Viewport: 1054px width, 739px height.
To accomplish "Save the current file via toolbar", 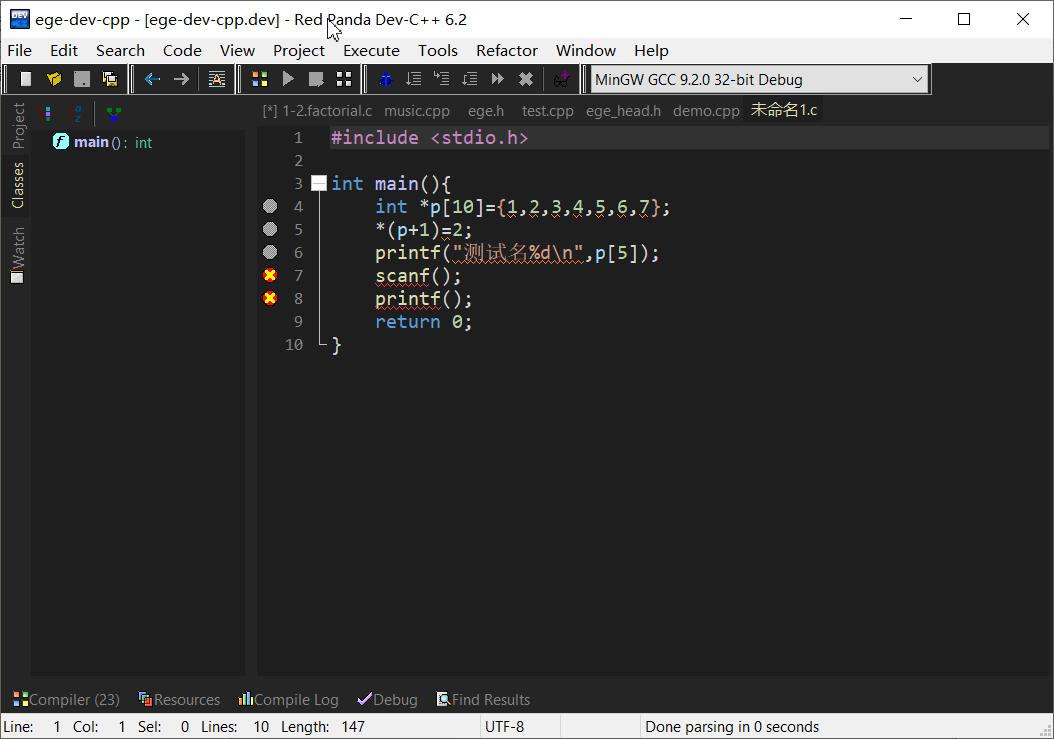I will (82, 79).
